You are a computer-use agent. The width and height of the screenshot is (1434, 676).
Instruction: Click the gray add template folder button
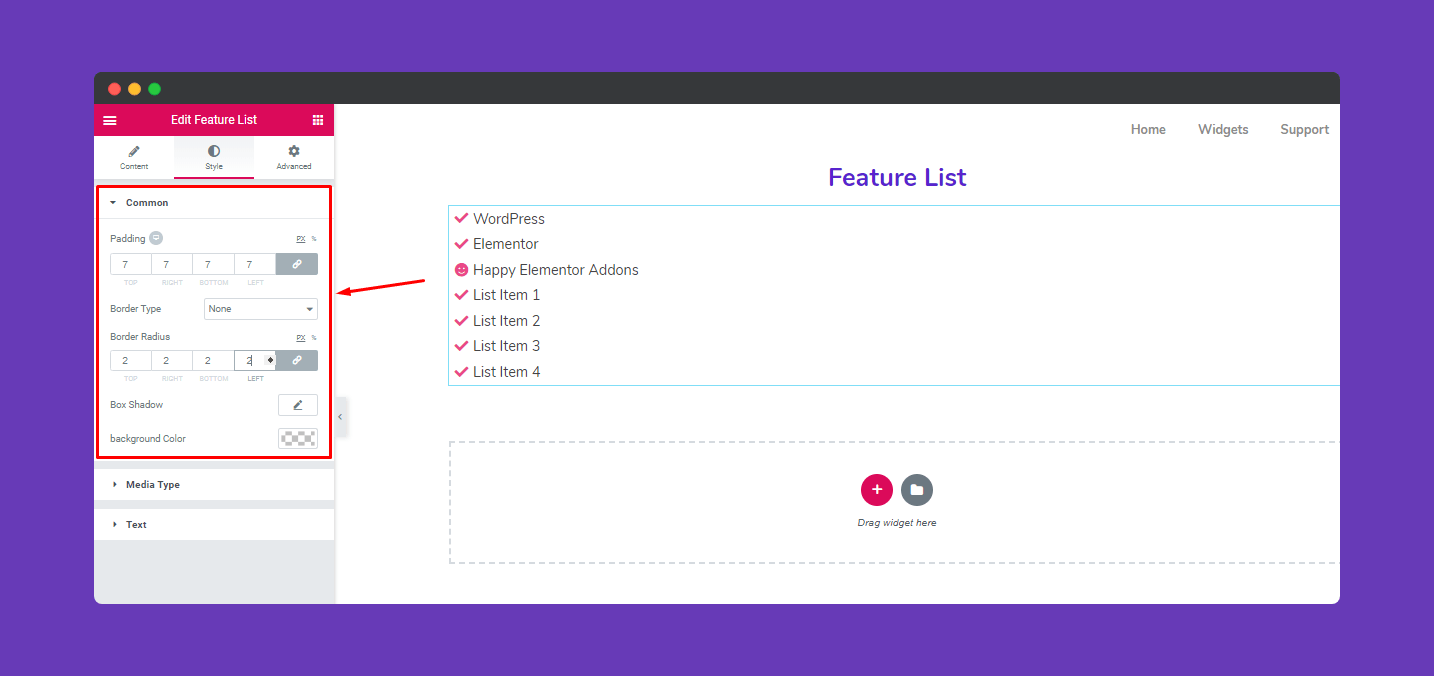pyautogui.click(x=917, y=490)
